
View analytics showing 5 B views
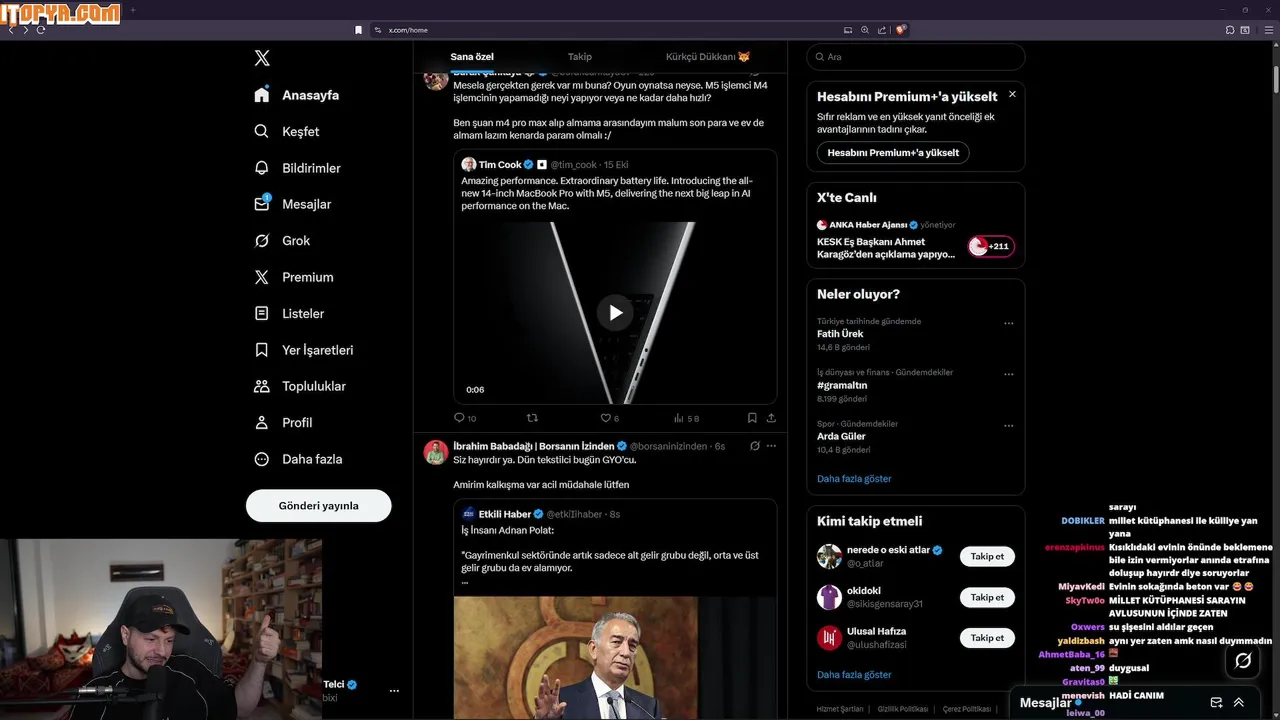pos(686,418)
